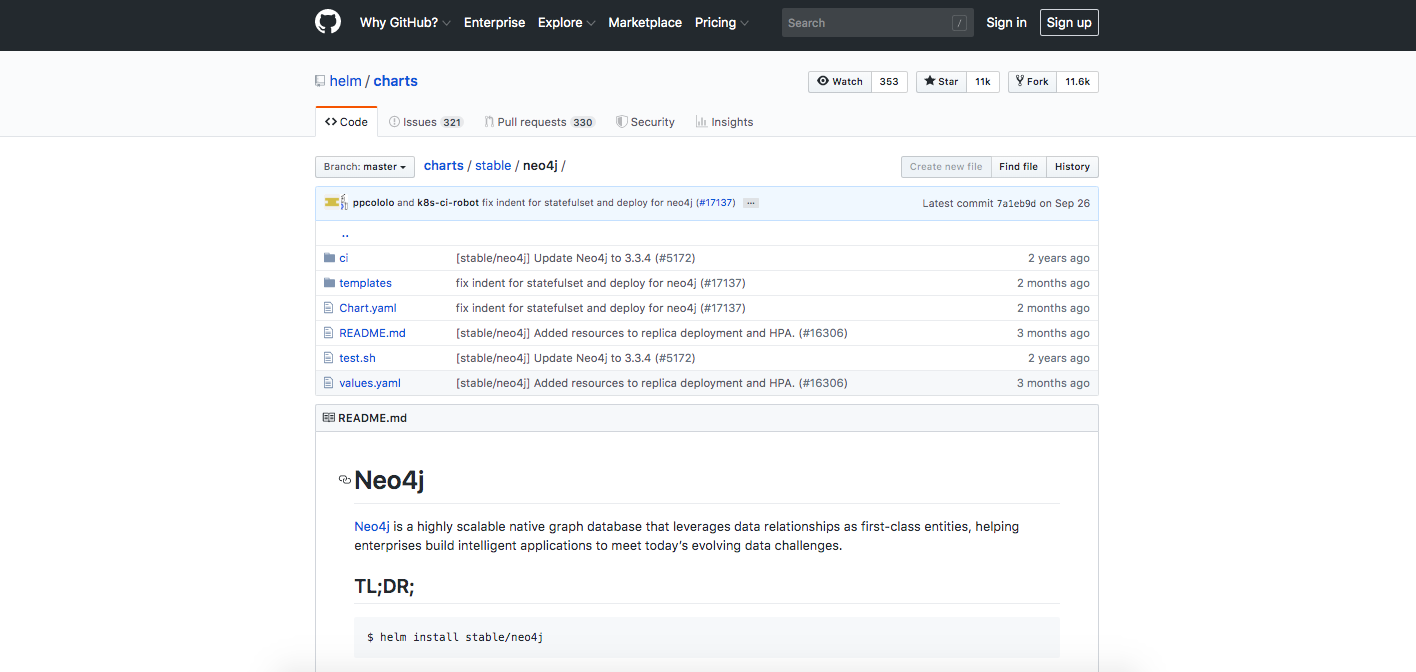The image size is (1416, 672).
Task: Select the Chart.yaml file icon
Action: click(329, 308)
